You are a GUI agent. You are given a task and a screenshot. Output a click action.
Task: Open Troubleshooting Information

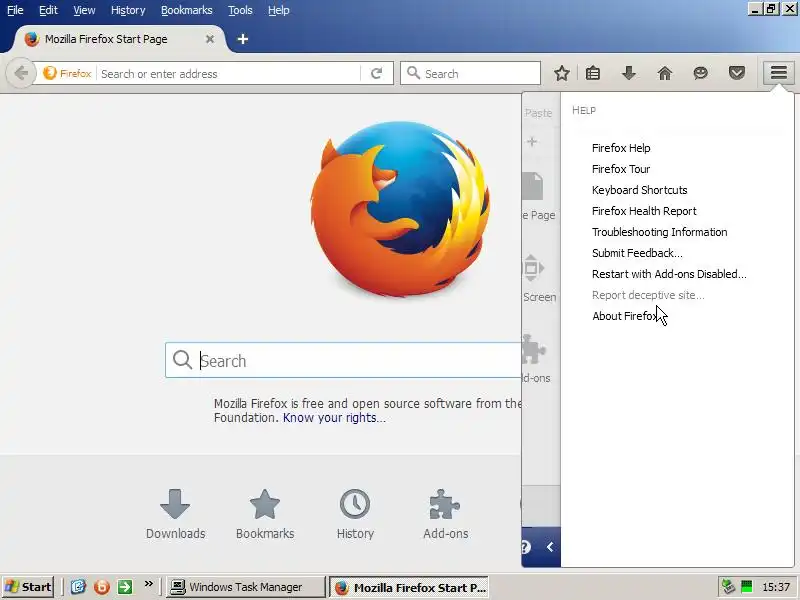pyautogui.click(x=659, y=232)
